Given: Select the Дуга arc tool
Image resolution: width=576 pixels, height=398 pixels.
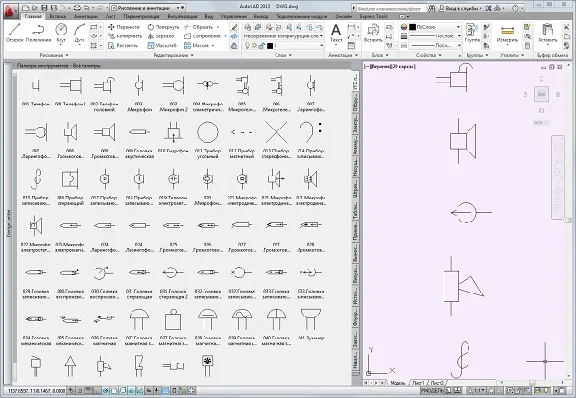Looking at the screenshot, I should pos(79,33).
